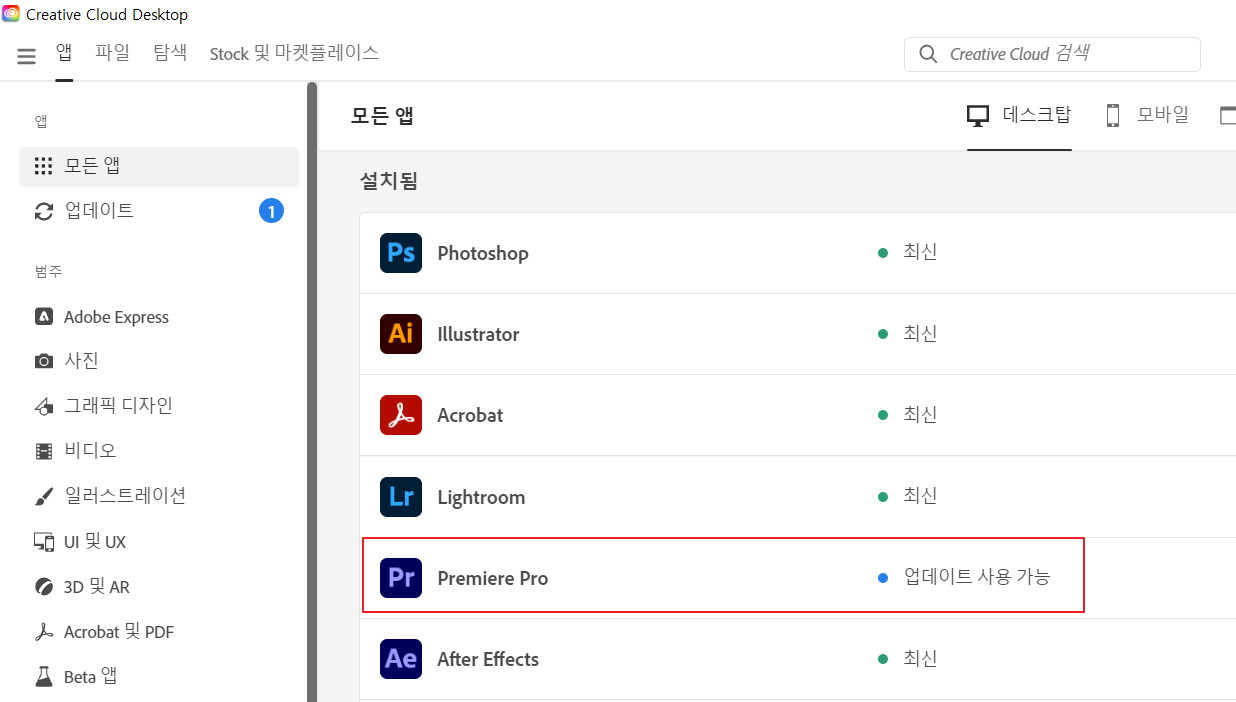Click the Acrobat app icon
This screenshot has height=702, width=1236.
click(x=401, y=415)
